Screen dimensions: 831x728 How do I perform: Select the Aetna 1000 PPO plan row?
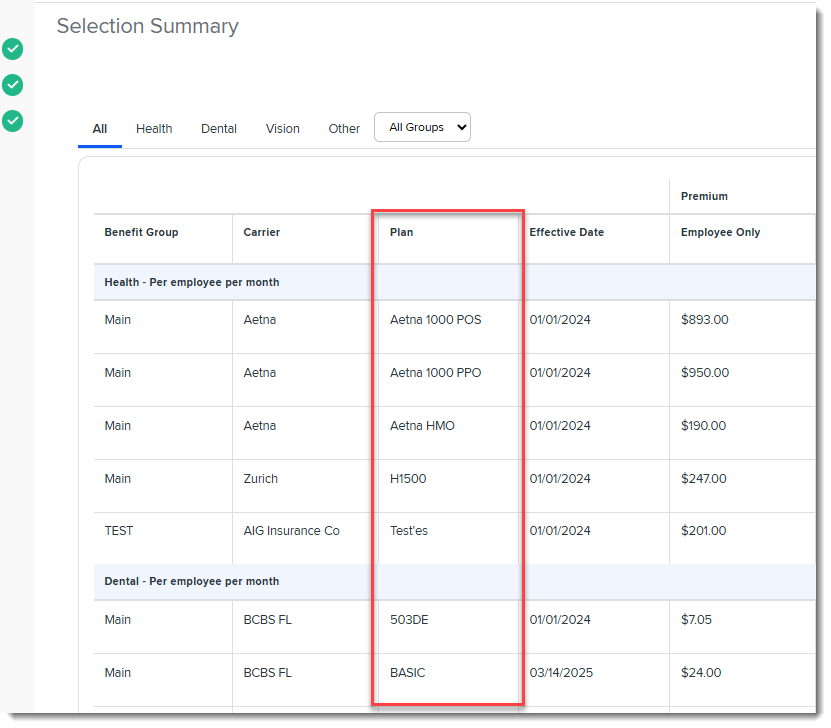pyautogui.click(x=435, y=373)
